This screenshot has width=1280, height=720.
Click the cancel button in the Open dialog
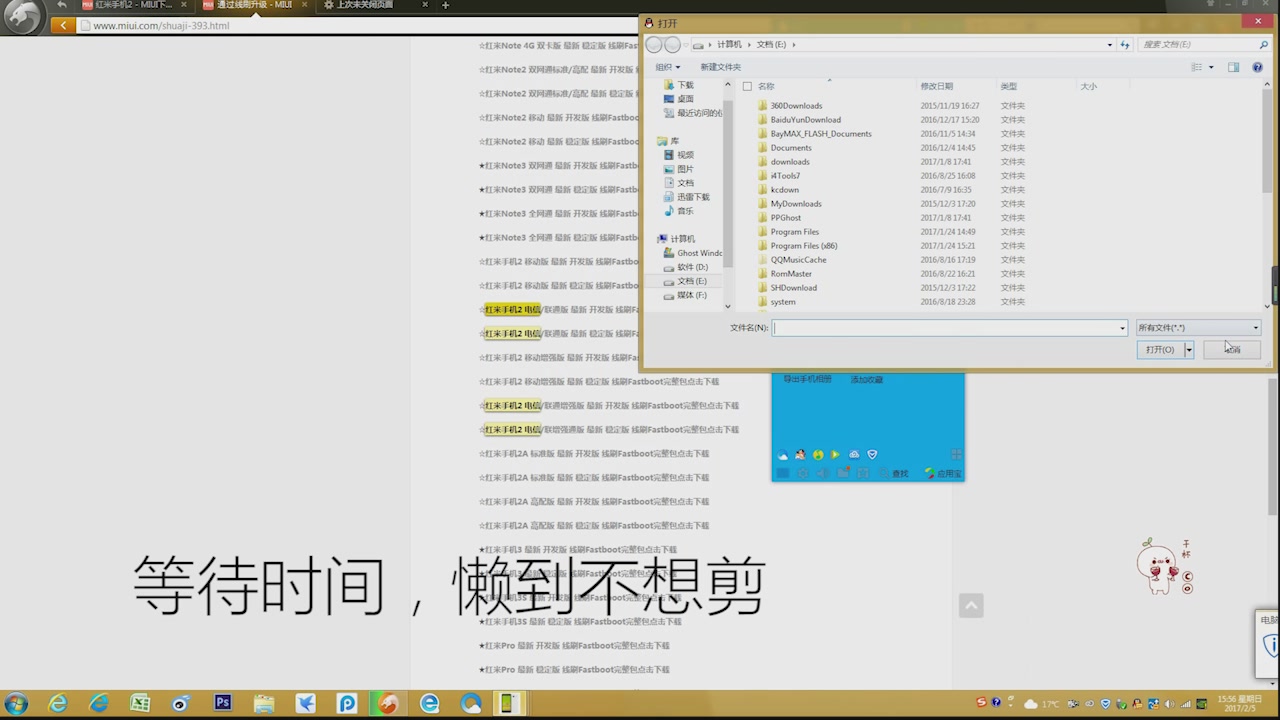pos(1232,349)
